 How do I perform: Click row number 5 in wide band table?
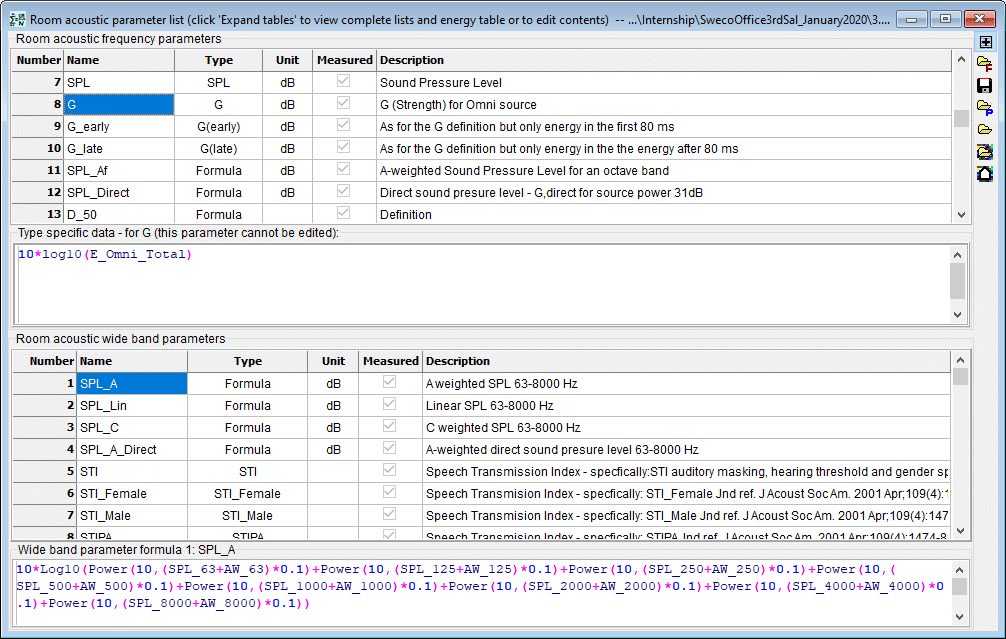coord(45,472)
